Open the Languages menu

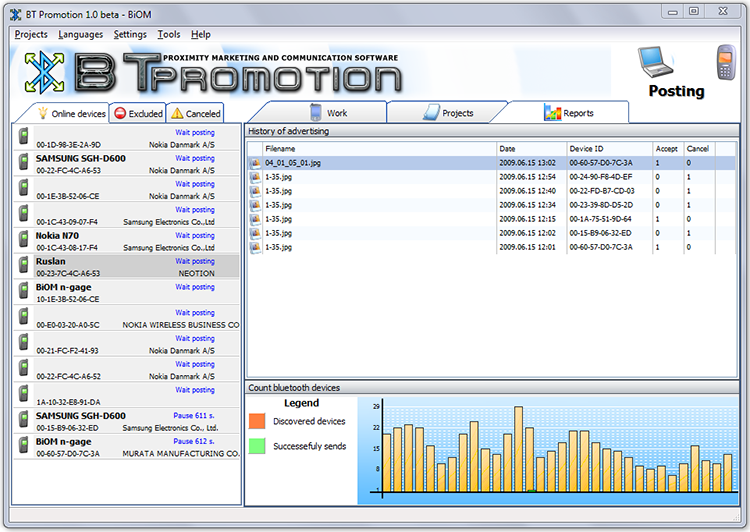(x=80, y=34)
